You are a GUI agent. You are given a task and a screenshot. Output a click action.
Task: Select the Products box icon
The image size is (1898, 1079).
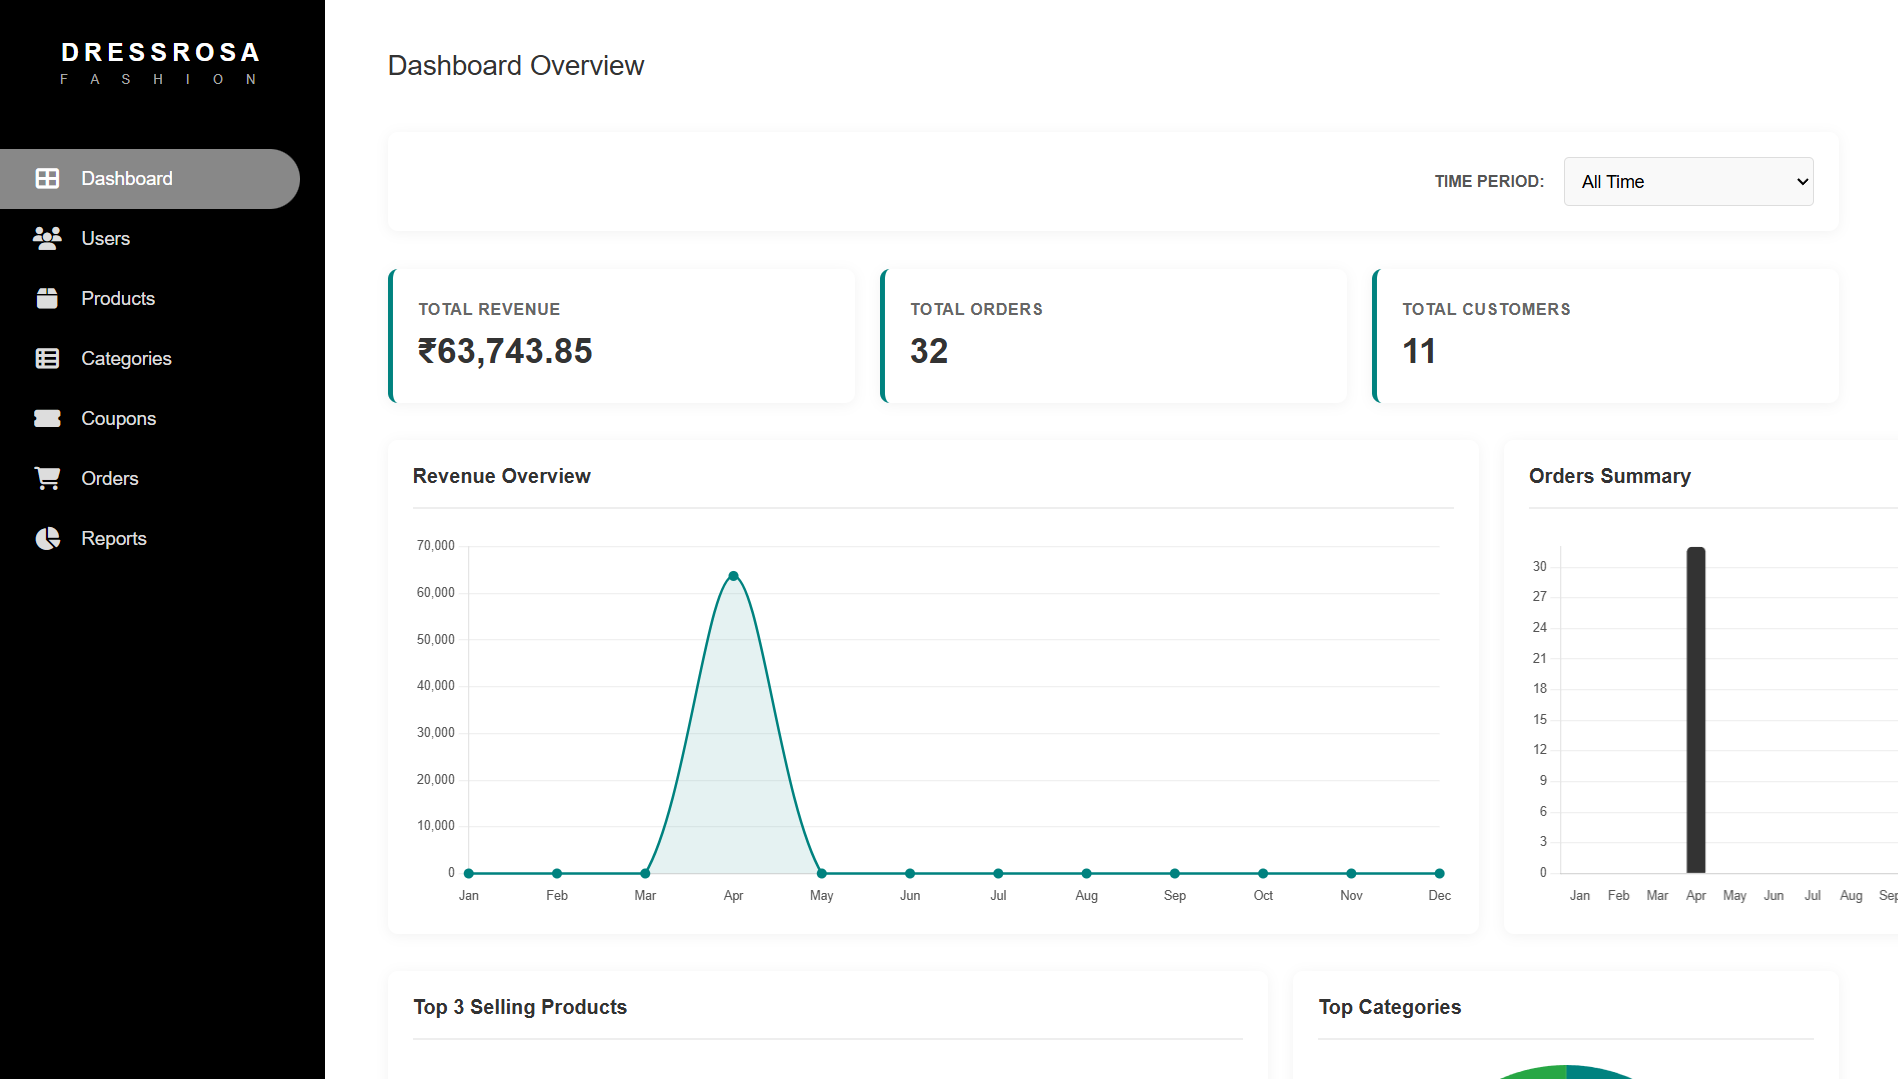click(47, 298)
